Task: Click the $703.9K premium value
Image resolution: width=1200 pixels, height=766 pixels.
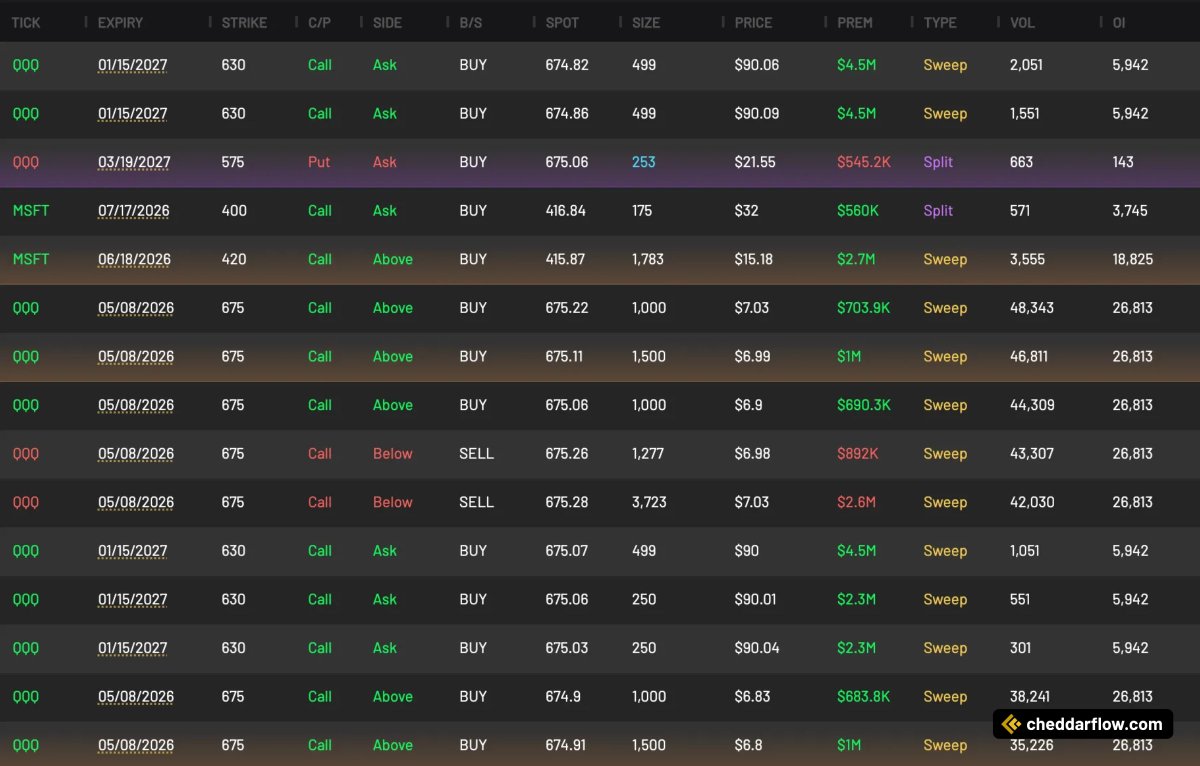Action: click(863, 308)
